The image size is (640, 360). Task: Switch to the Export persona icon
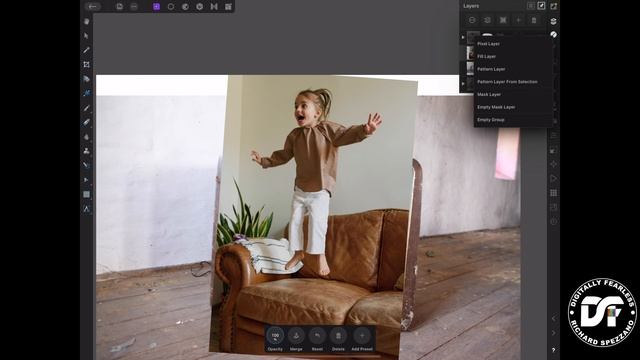click(x=229, y=7)
